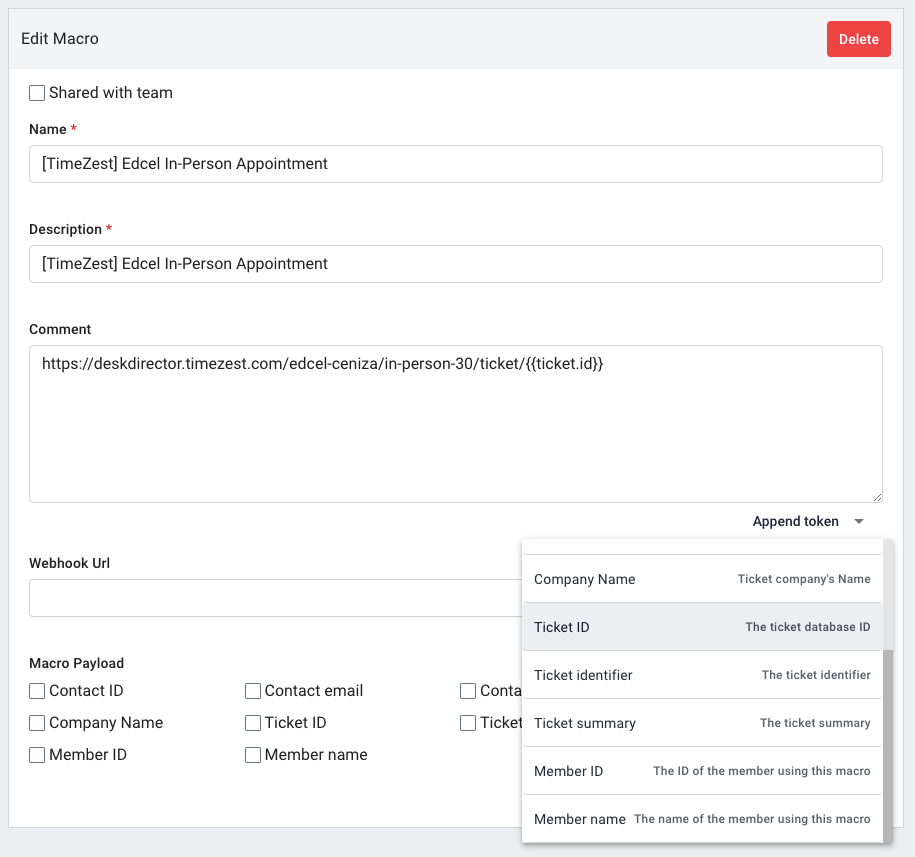
Task: Check the Contact ID payload box
Action: click(37, 691)
